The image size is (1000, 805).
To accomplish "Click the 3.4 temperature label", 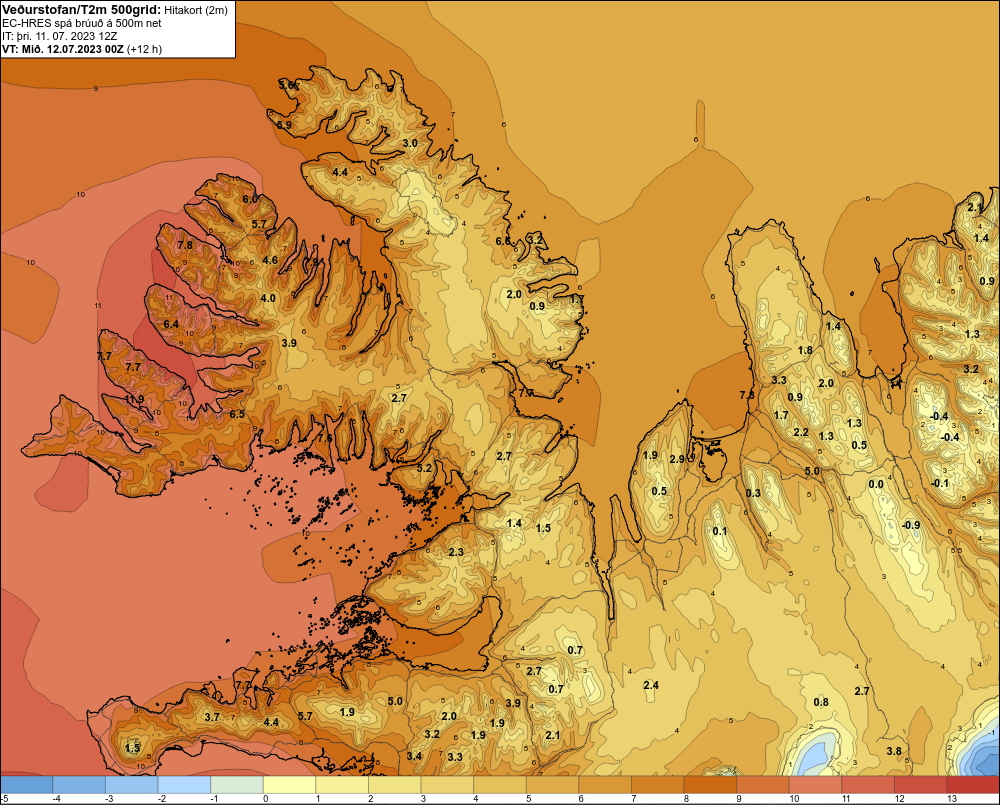I will click(415, 757).
